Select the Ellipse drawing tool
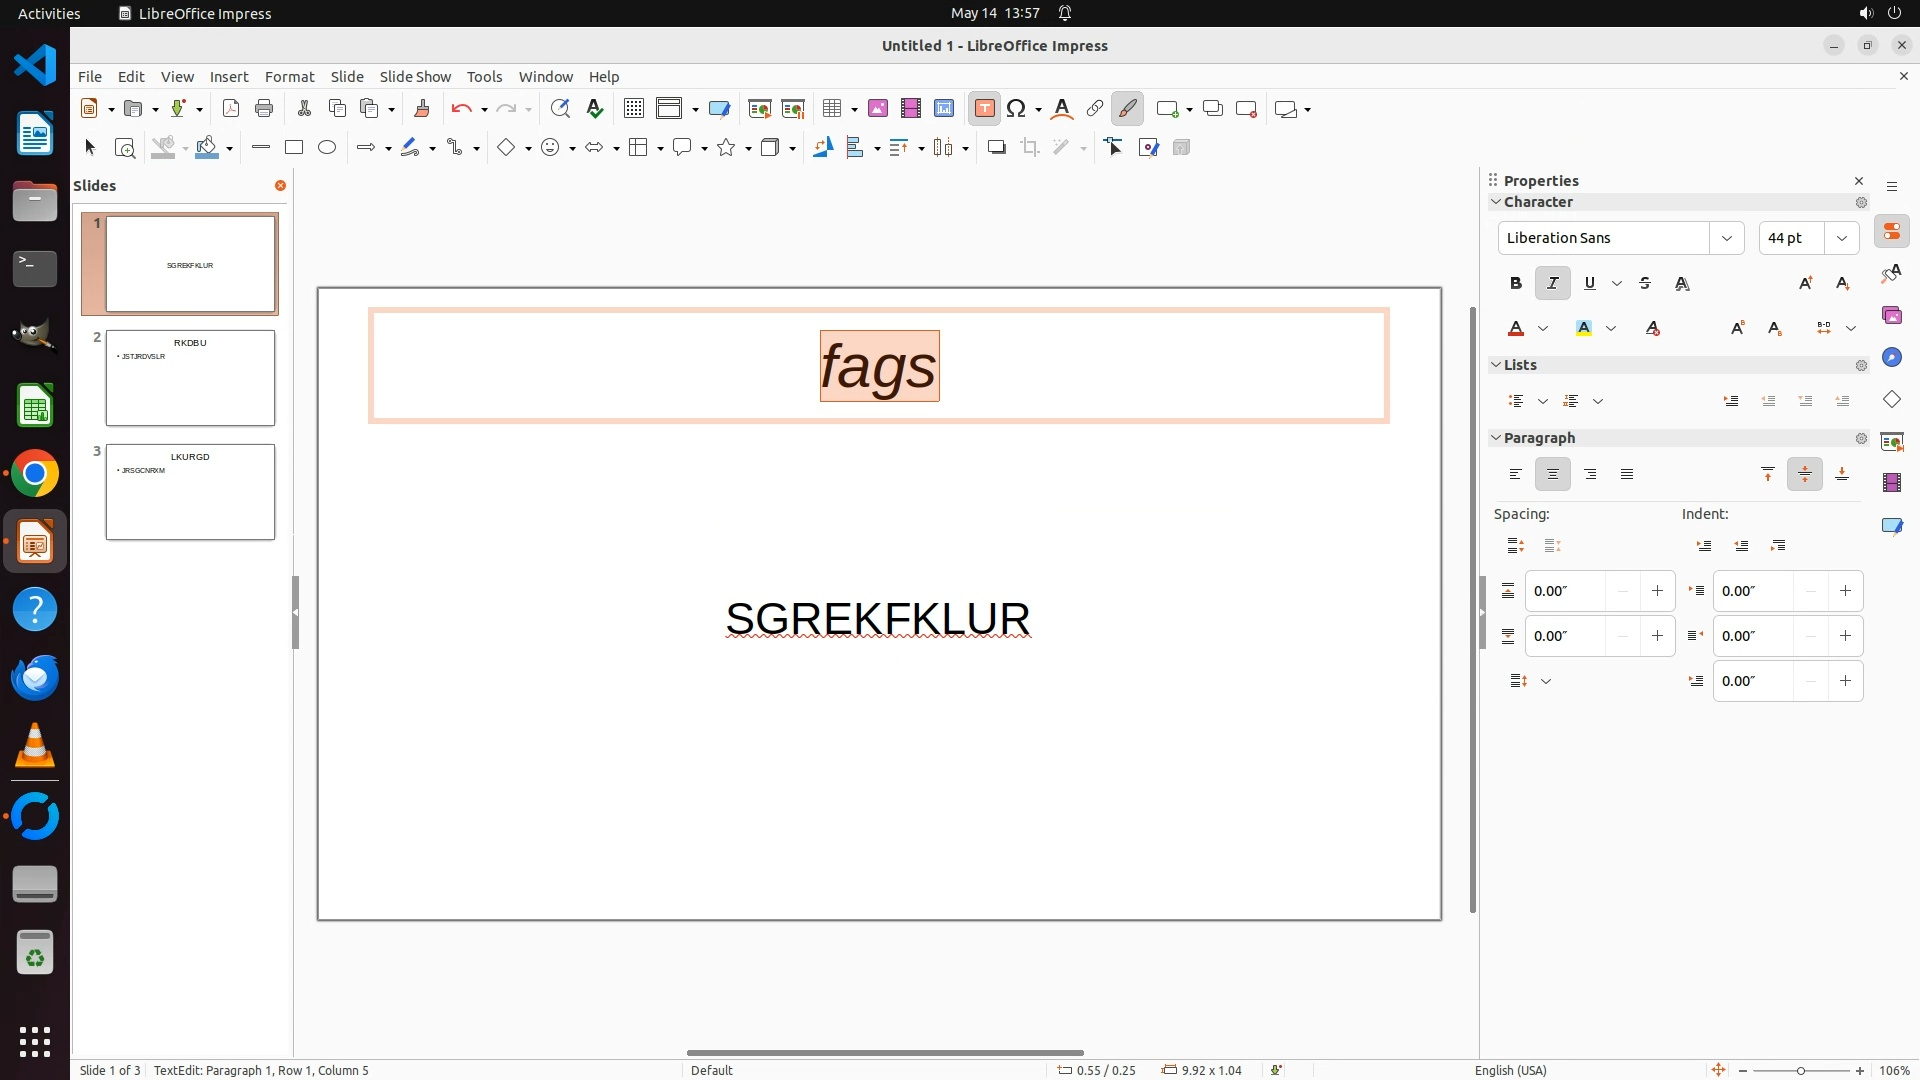The image size is (1920, 1080). tap(327, 148)
